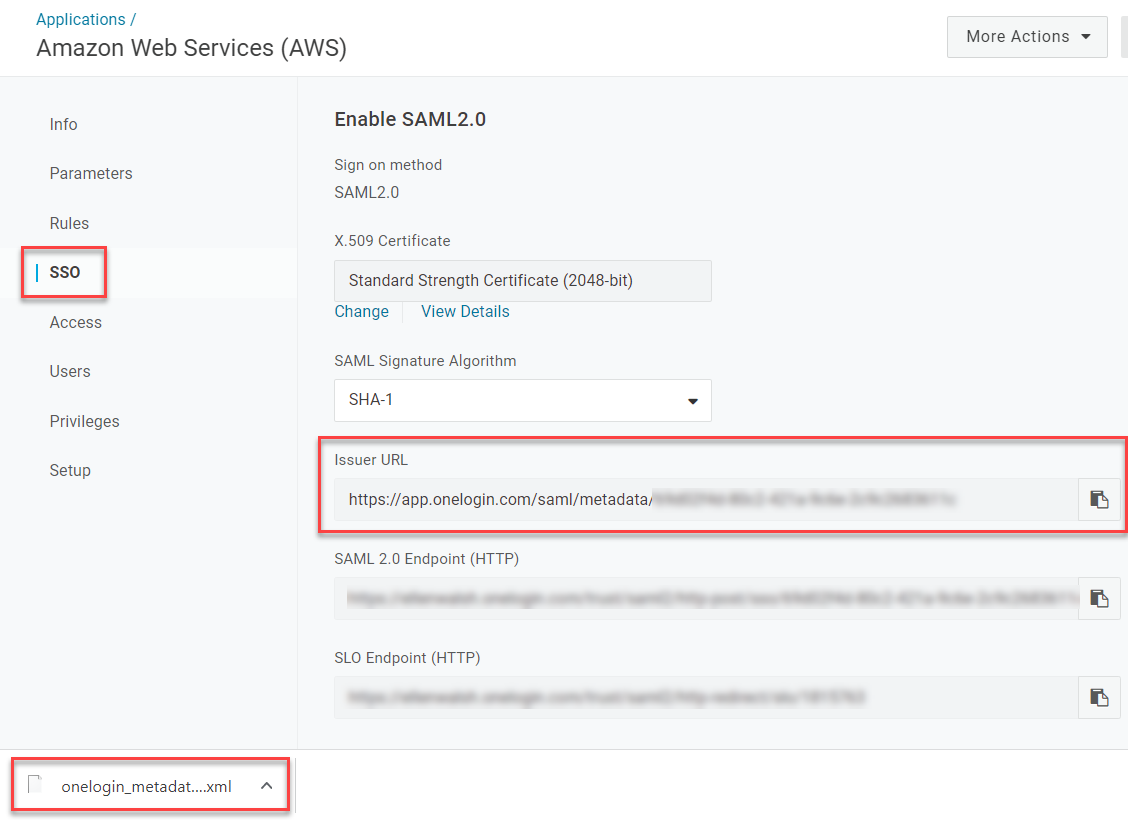Click the Enable SAML2.0 heading
The image size is (1128, 820).
click(410, 119)
